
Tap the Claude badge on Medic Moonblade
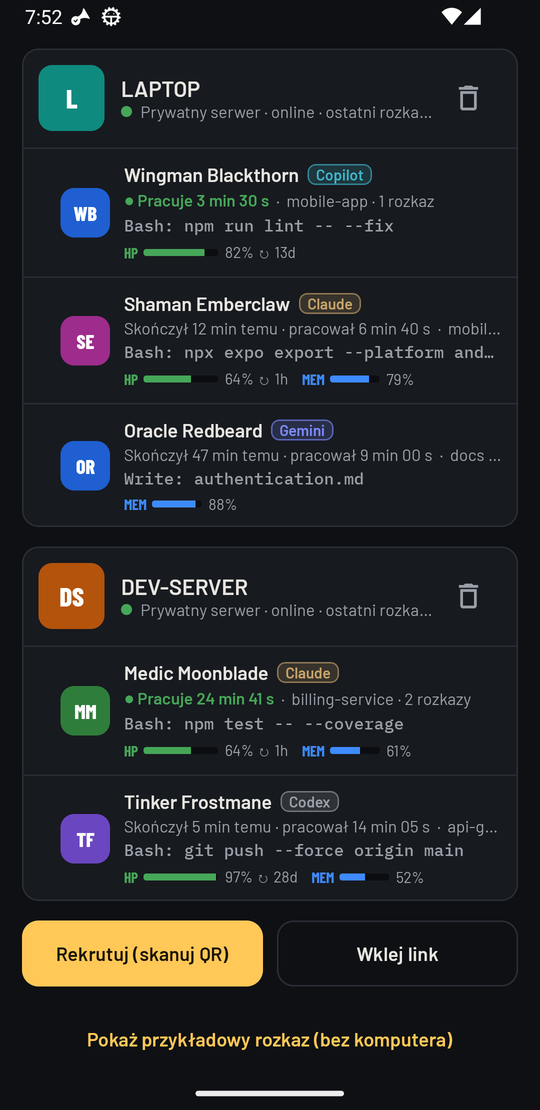[308, 673]
